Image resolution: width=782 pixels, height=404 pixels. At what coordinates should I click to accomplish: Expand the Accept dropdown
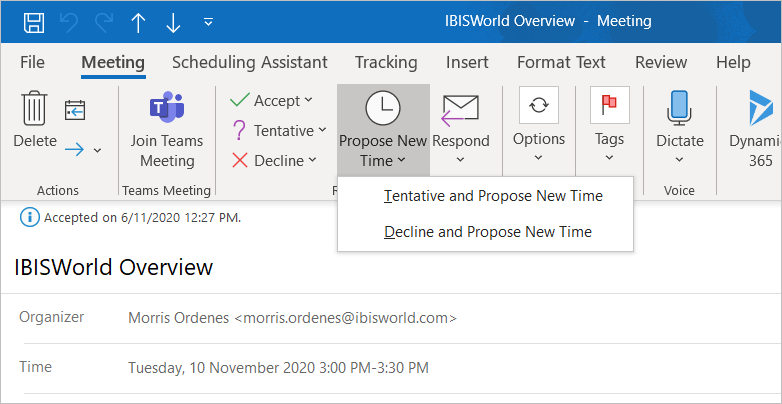[308, 100]
